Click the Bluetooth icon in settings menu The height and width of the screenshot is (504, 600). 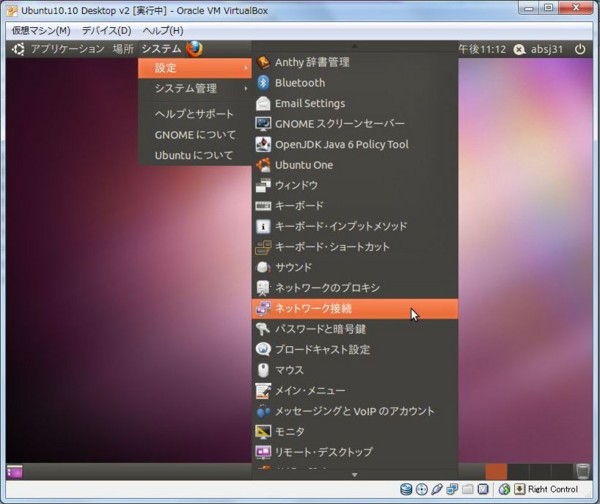(x=263, y=83)
